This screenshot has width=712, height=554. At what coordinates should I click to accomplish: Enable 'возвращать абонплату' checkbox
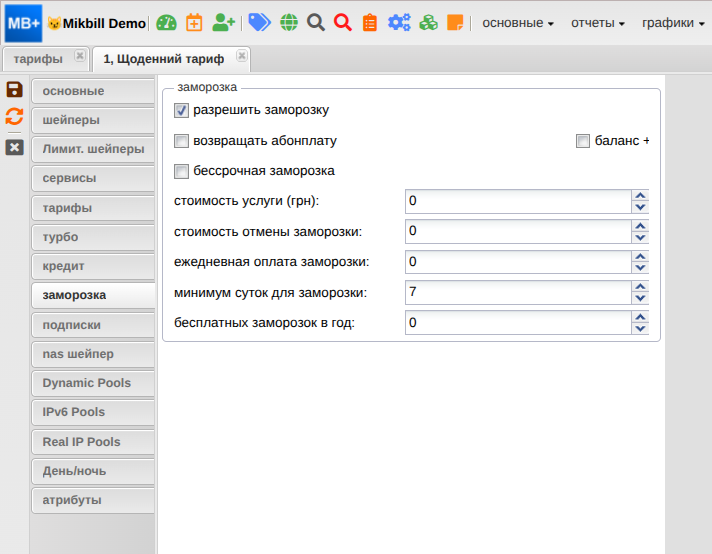click(x=181, y=141)
